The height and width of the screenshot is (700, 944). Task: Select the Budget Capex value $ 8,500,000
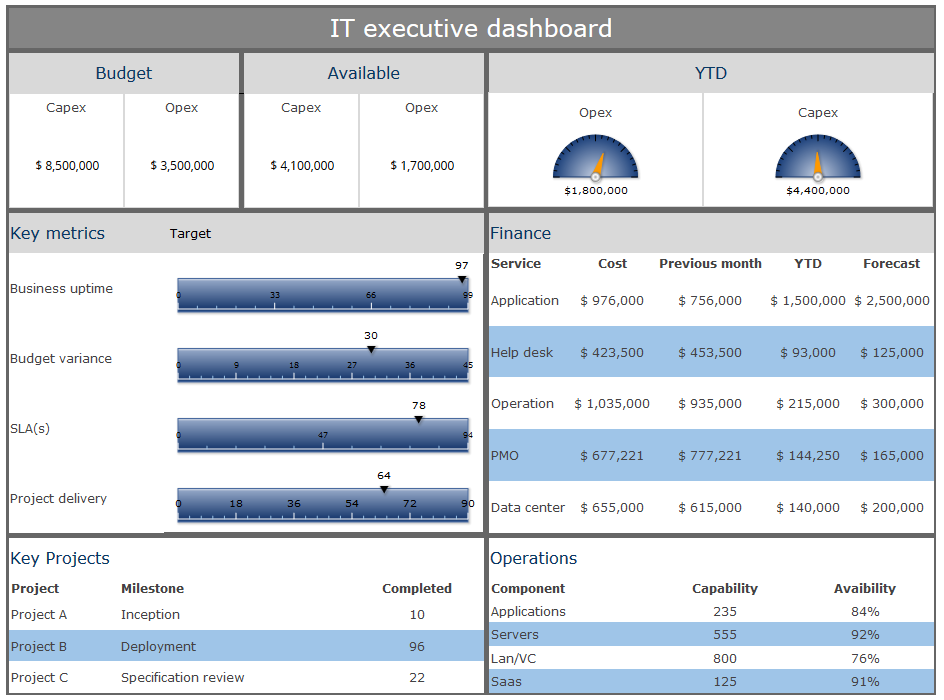67,166
